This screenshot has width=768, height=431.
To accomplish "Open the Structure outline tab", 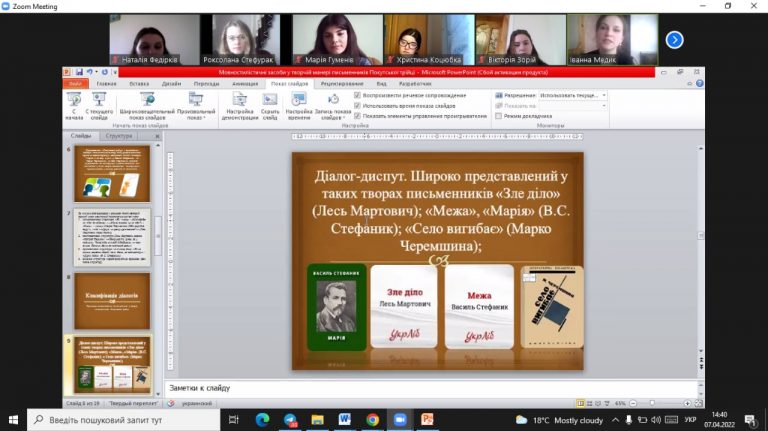I will (119, 136).
